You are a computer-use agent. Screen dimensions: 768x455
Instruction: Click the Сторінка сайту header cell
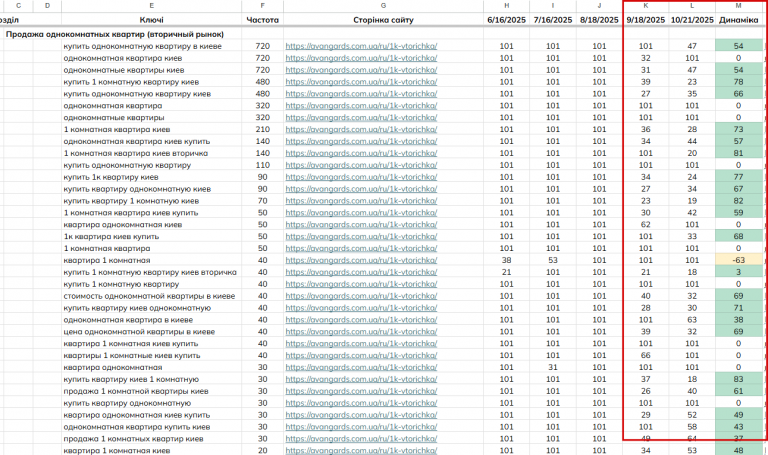click(383, 20)
